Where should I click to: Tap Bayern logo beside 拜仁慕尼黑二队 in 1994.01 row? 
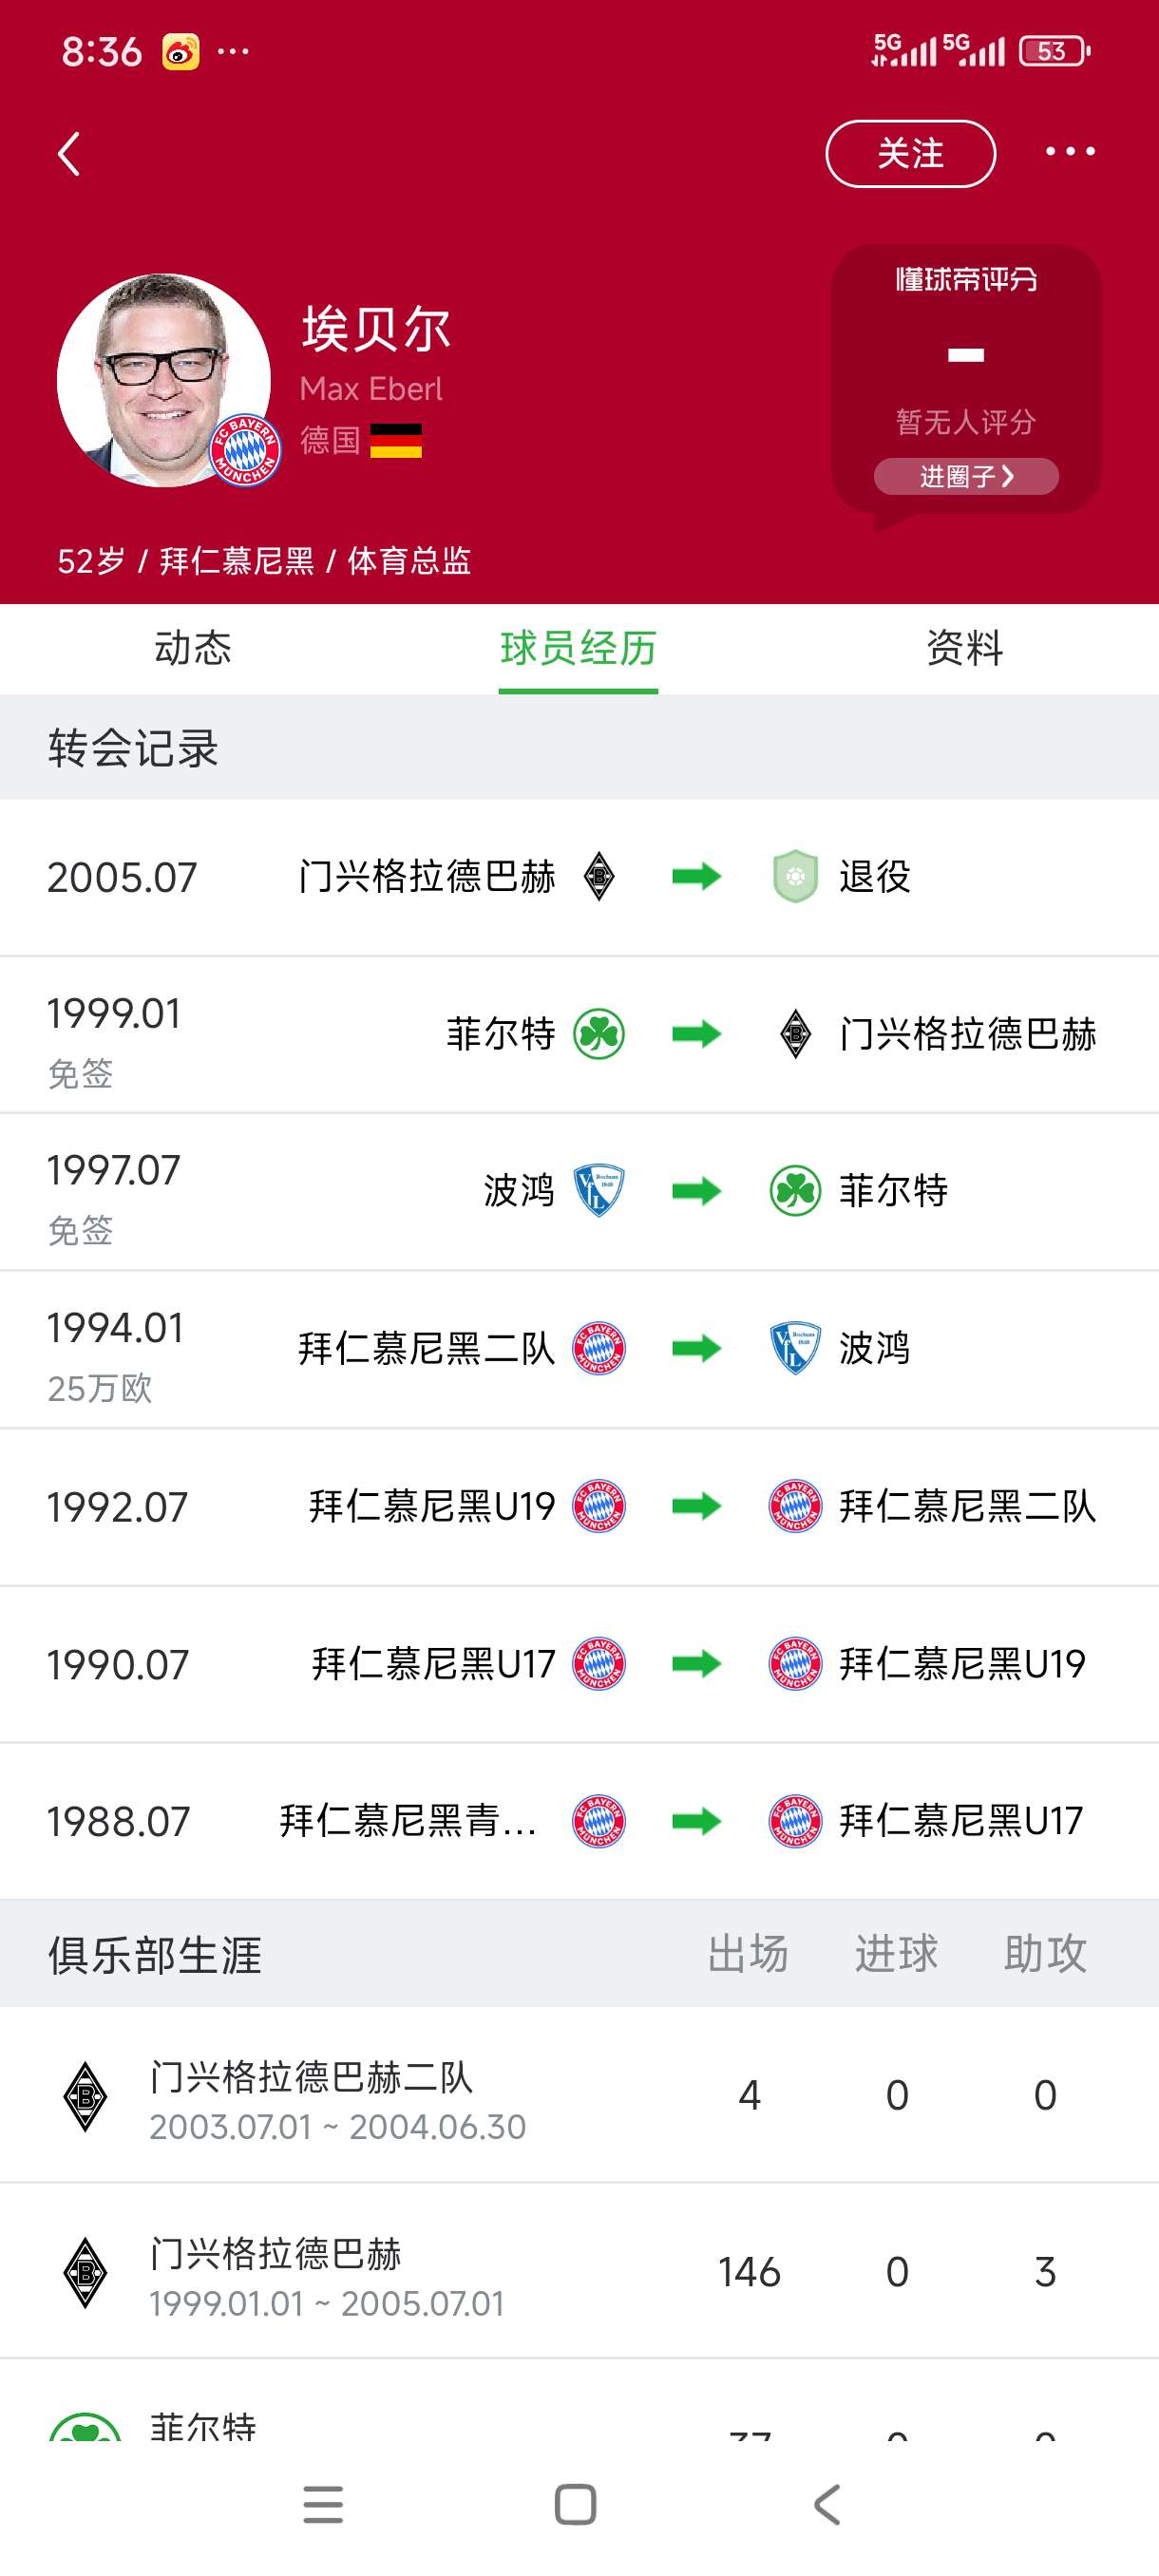[x=598, y=1348]
